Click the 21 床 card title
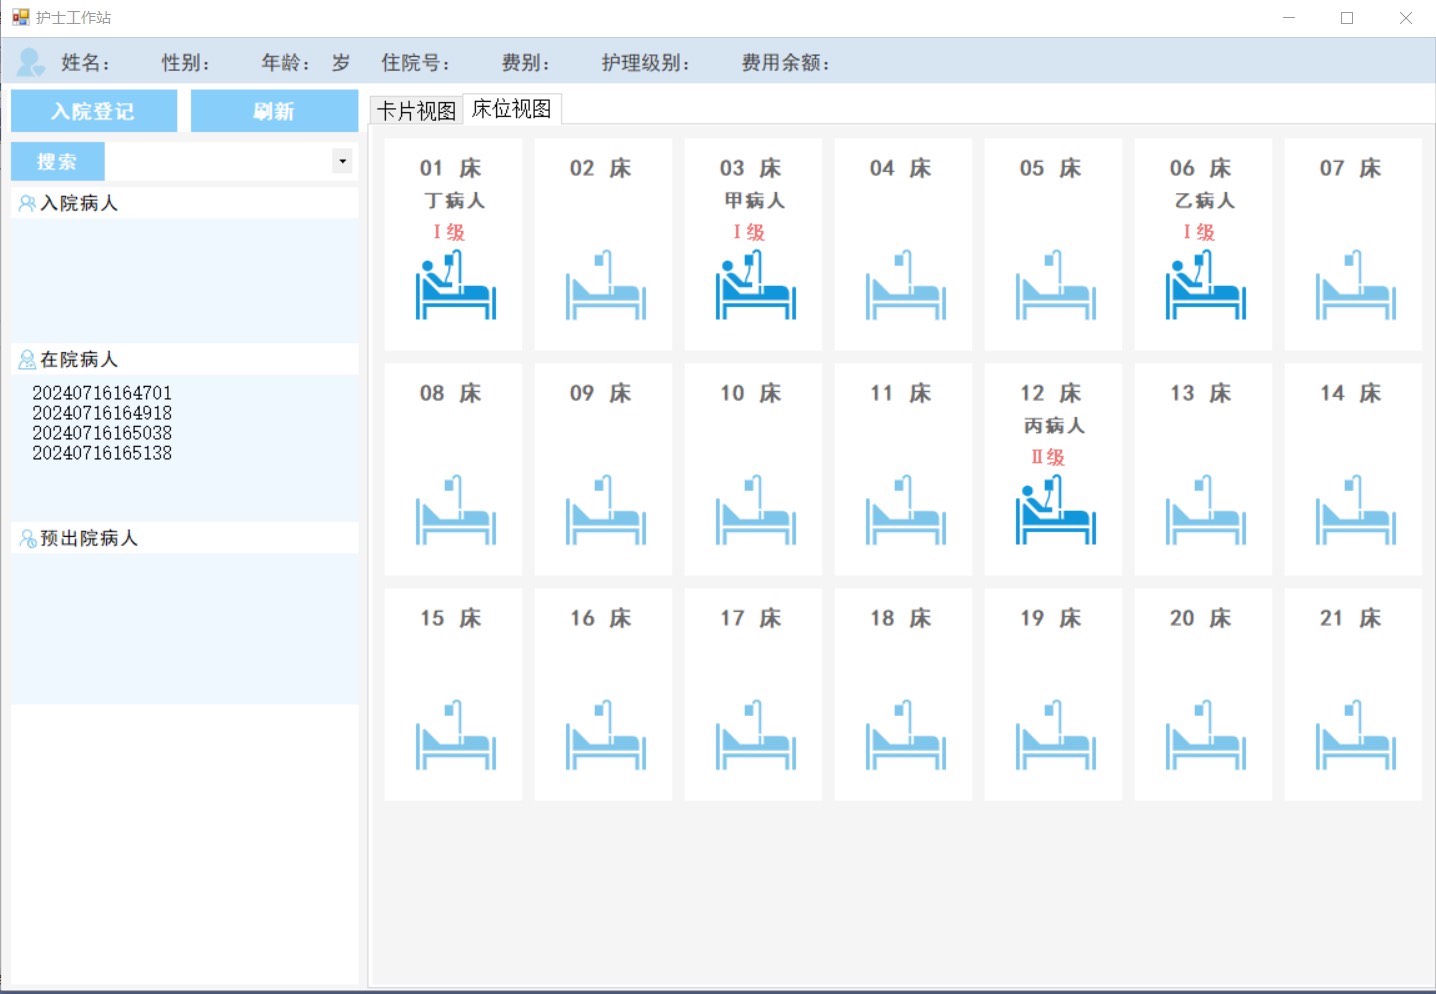Screen dimensions: 1436x994 pos(1351,618)
